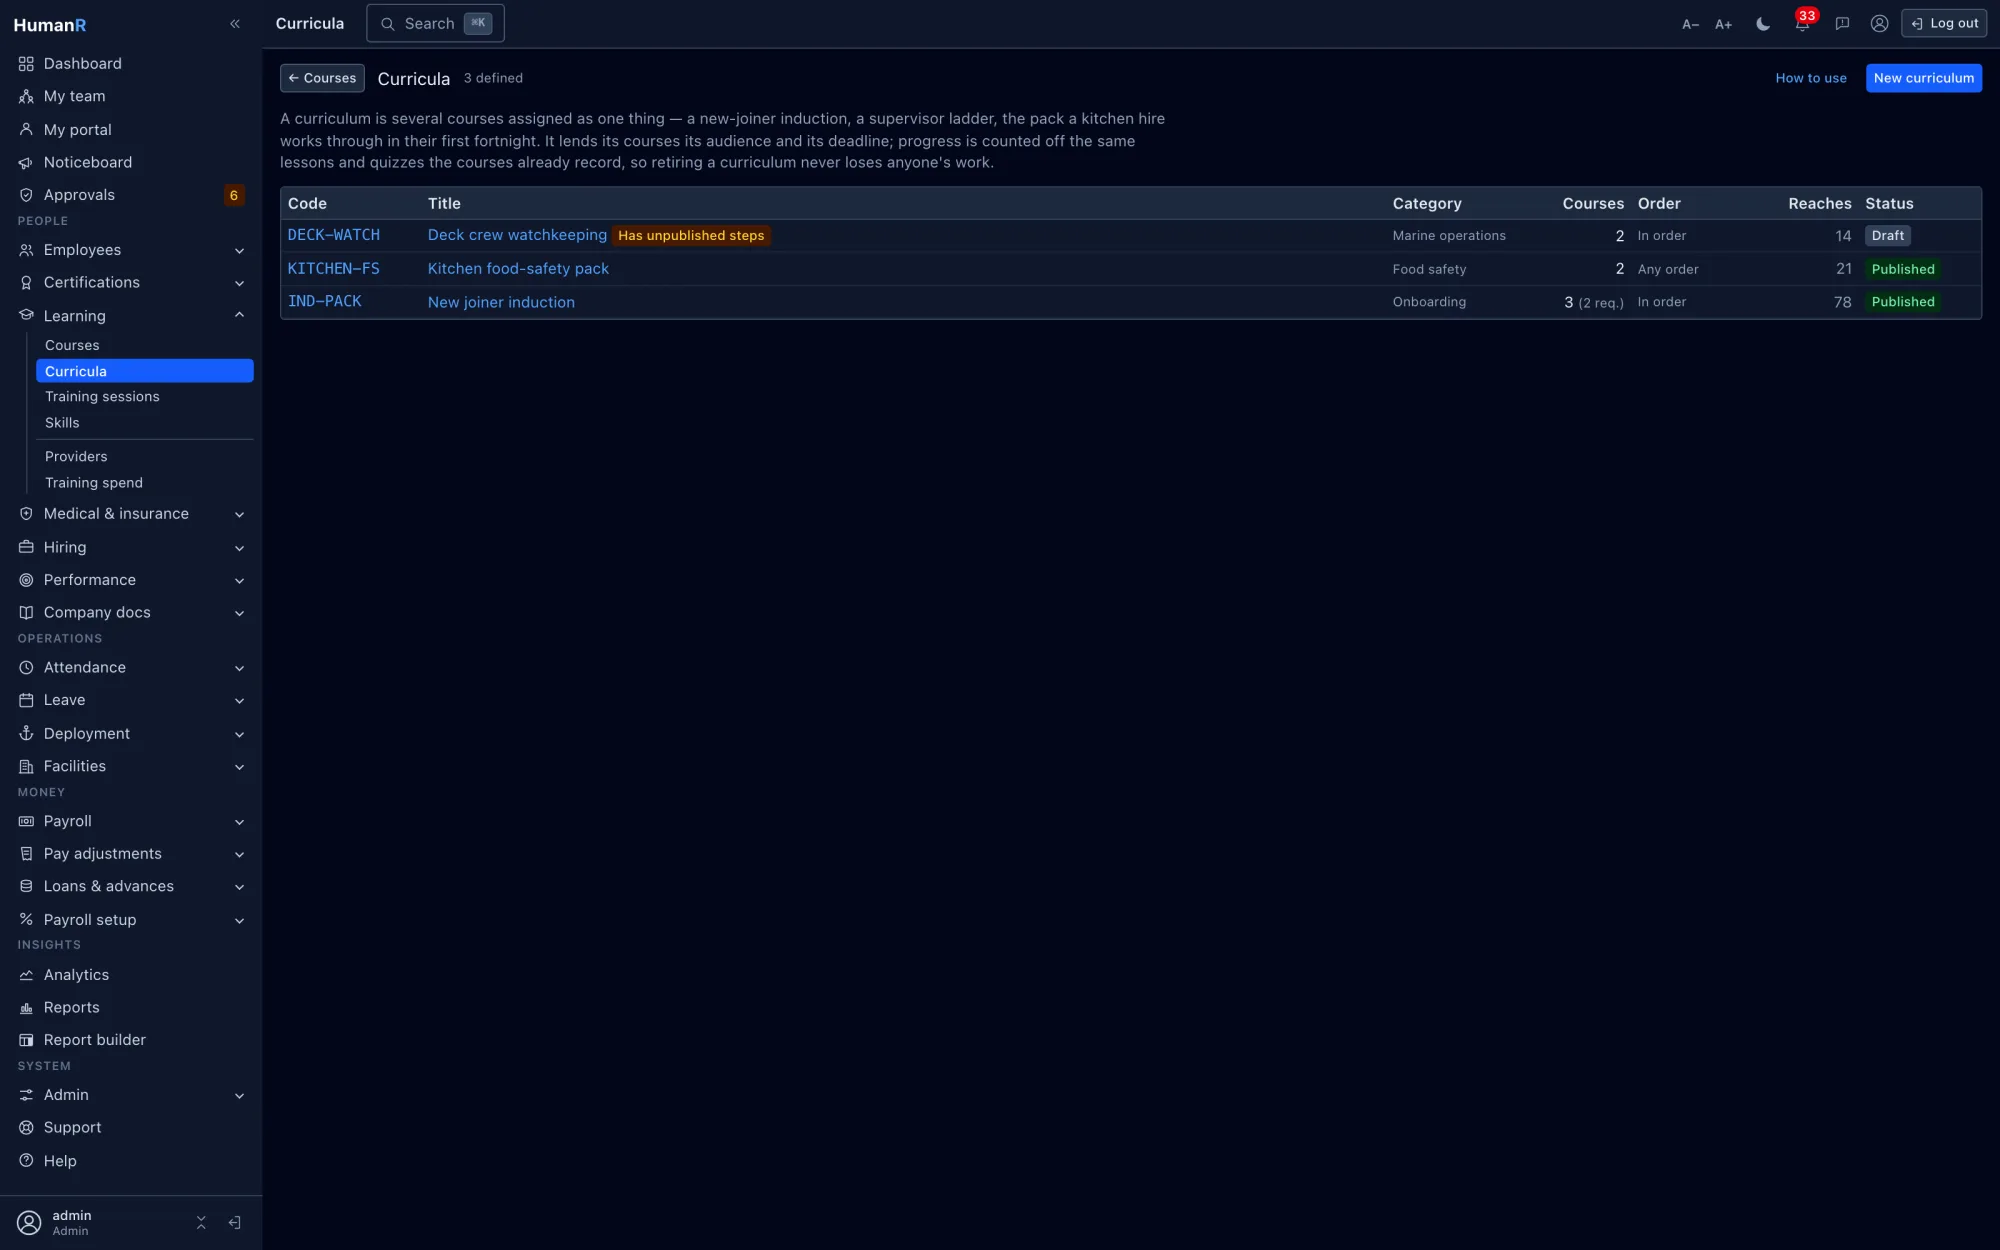This screenshot has height=1250, width=2000.
Task: Expand the Medical & insurance section
Action: [x=131, y=514]
